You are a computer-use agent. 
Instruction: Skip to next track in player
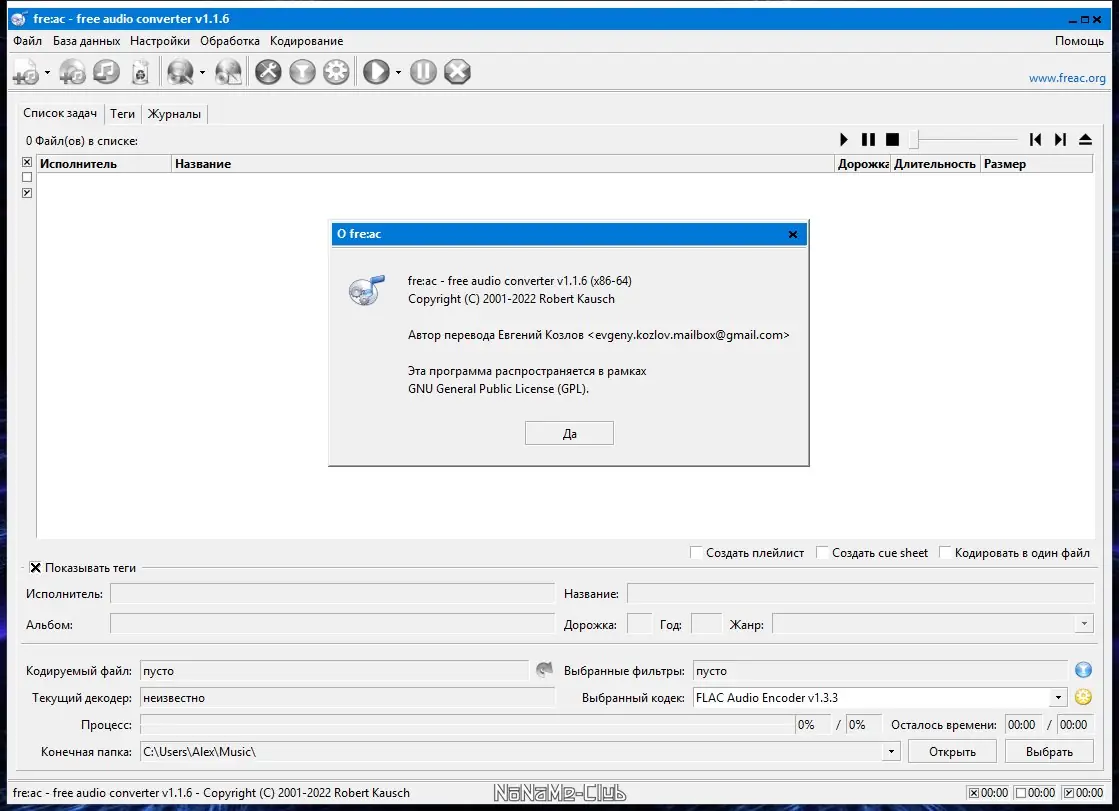tap(1060, 139)
